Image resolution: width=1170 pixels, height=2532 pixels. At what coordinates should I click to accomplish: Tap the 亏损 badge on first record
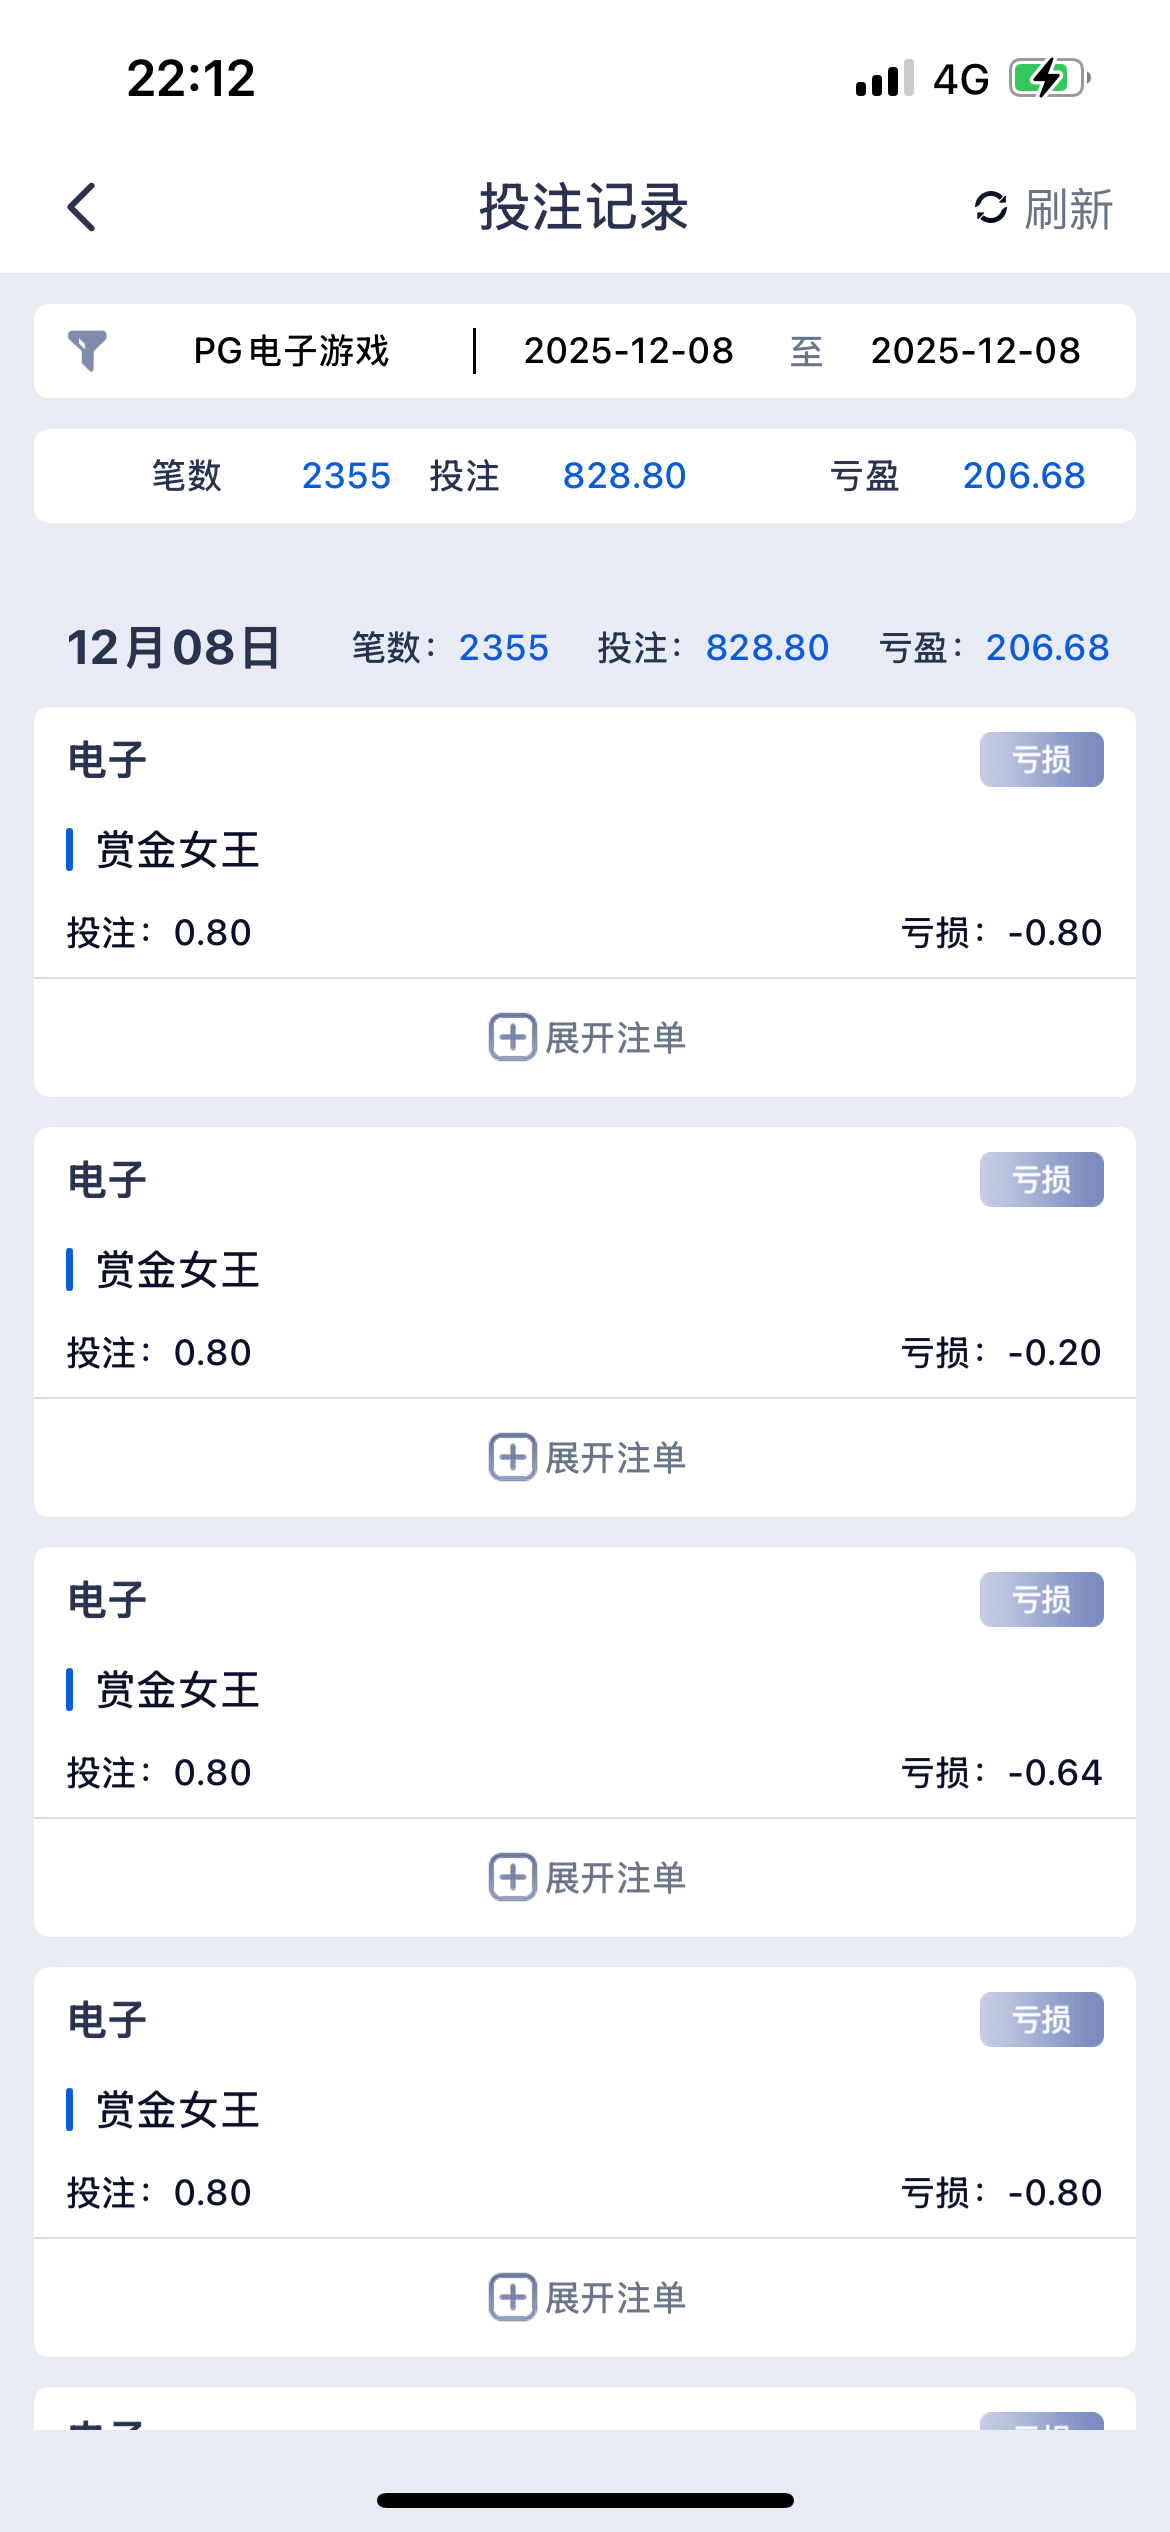click(1041, 760)
